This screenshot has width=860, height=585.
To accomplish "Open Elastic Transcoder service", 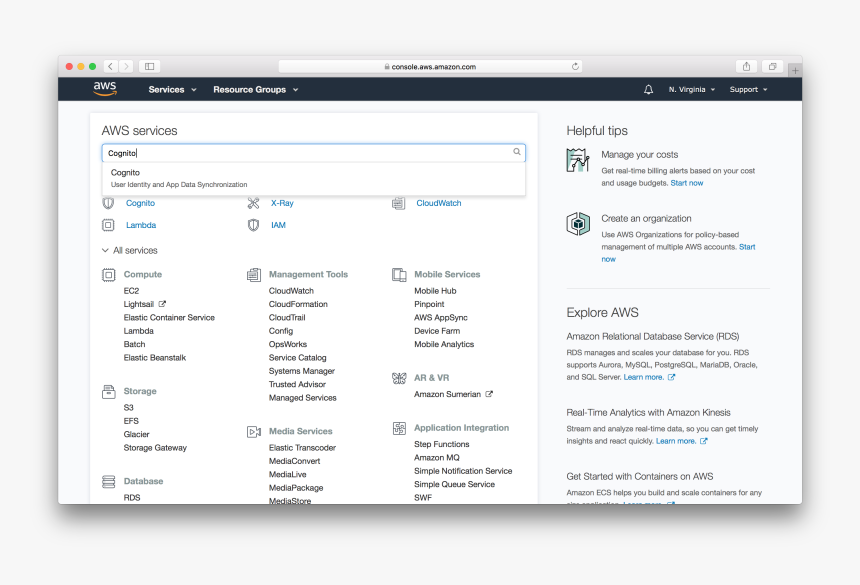I will pyautogui.click(x=302, y=448).
